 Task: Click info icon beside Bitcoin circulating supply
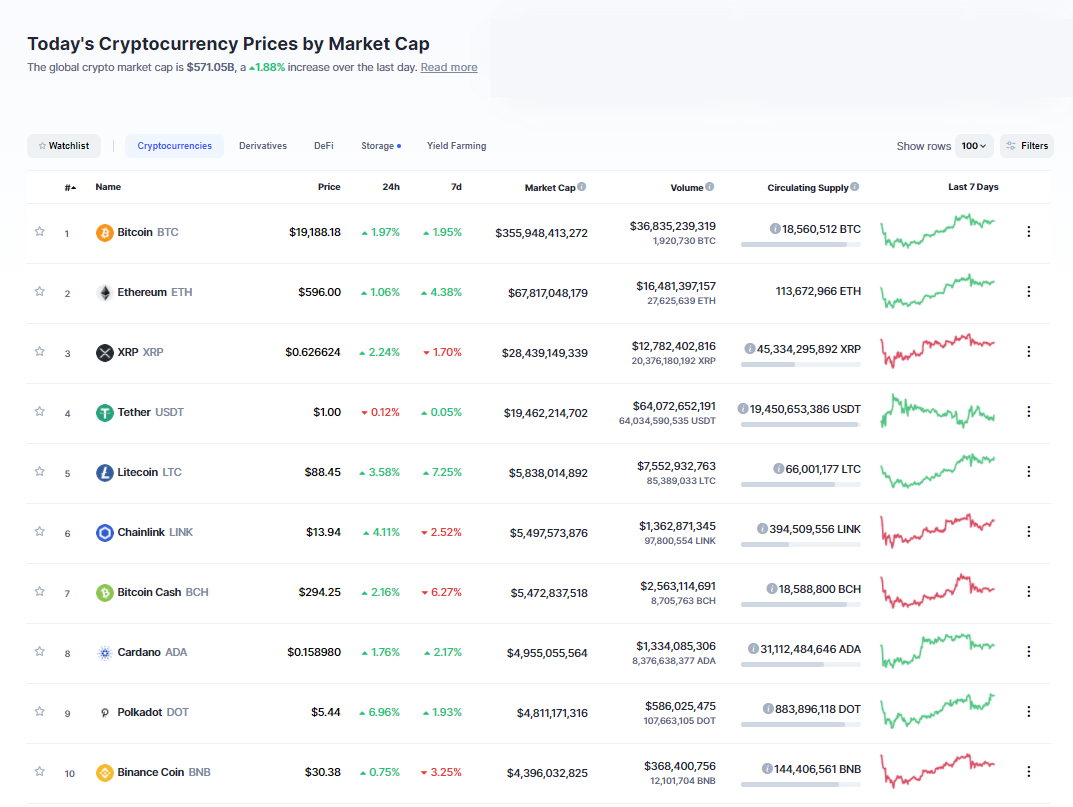coord(775,229)
